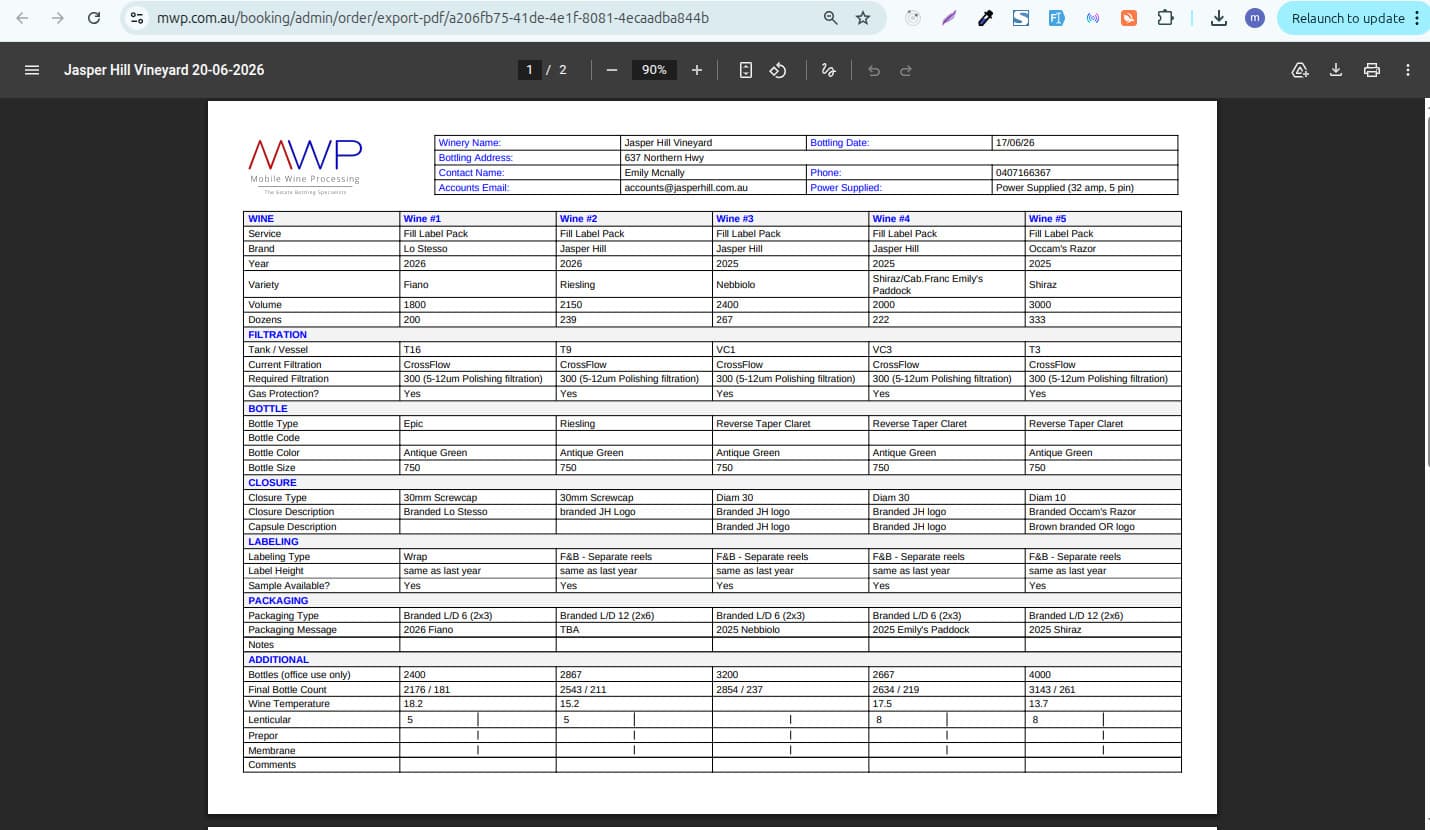Click the MWP logo in the document
The image size is (1430, 830).
[x=305, y=165]
